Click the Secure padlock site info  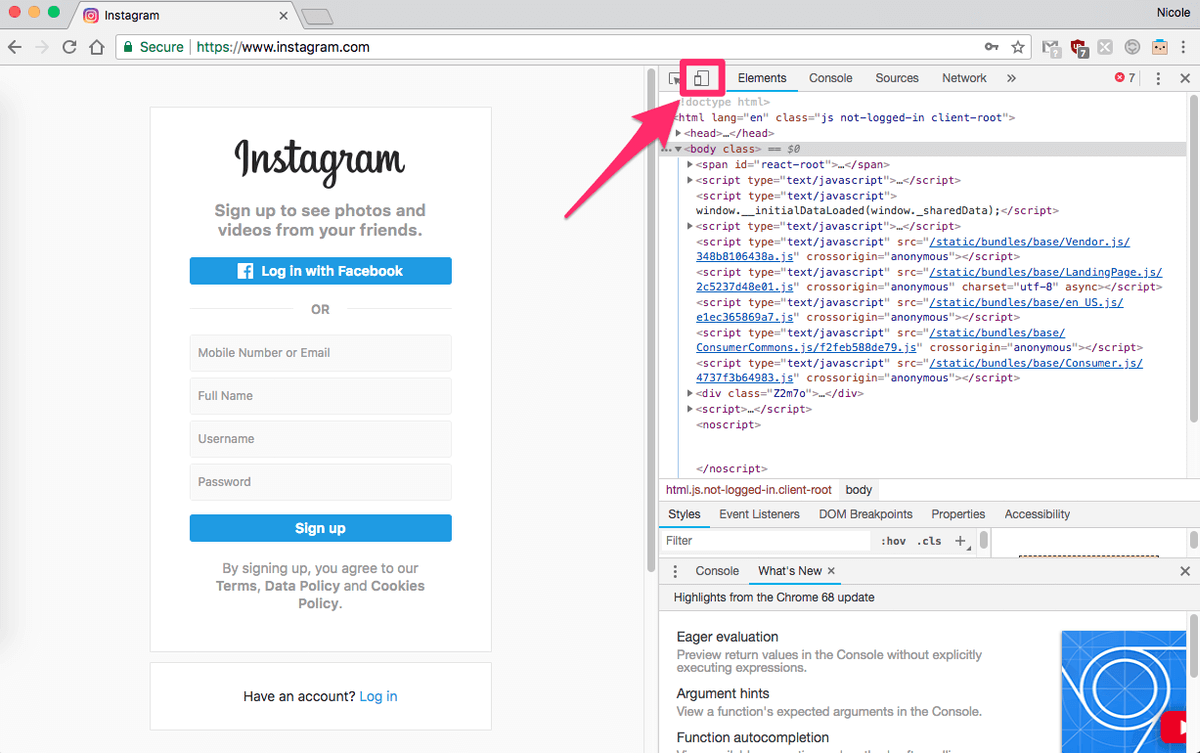coord(152,47)
